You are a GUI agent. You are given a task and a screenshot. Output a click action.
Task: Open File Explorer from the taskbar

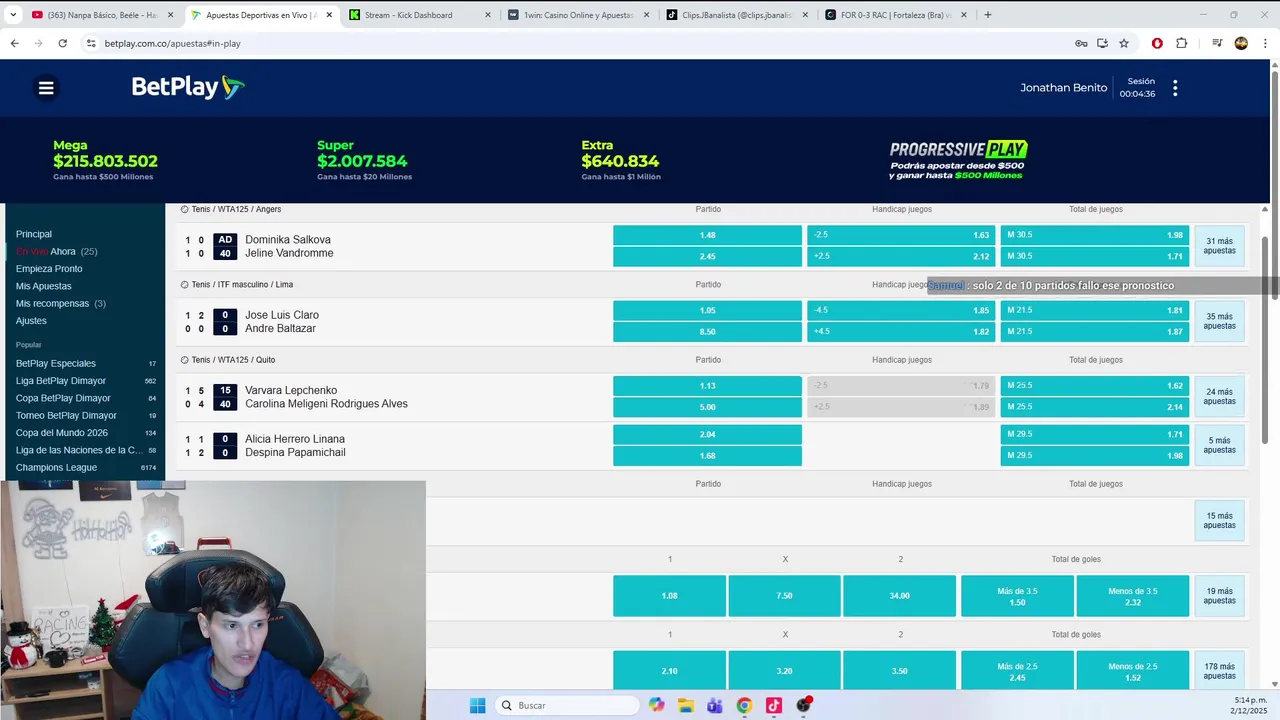click(686, 705)
